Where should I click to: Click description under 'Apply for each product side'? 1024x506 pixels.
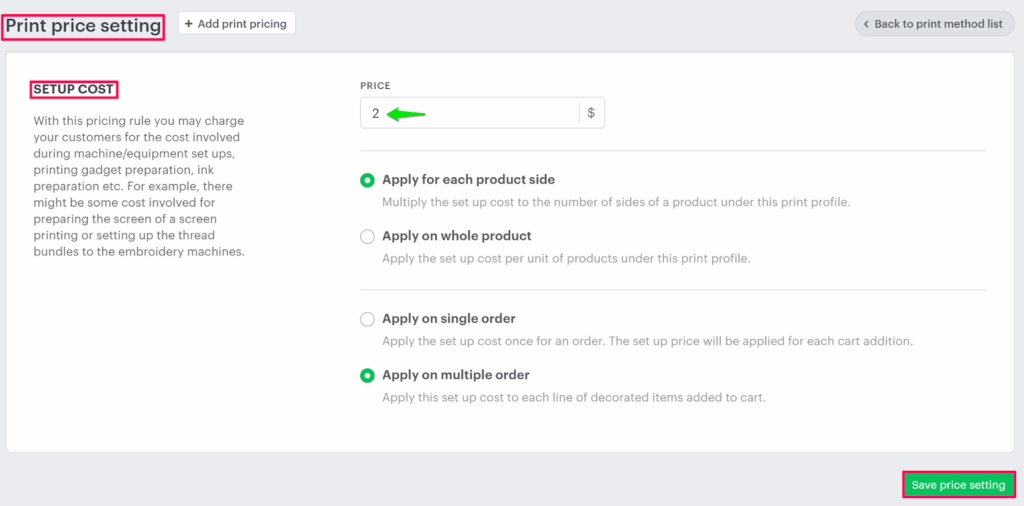(x=616, y=202)
